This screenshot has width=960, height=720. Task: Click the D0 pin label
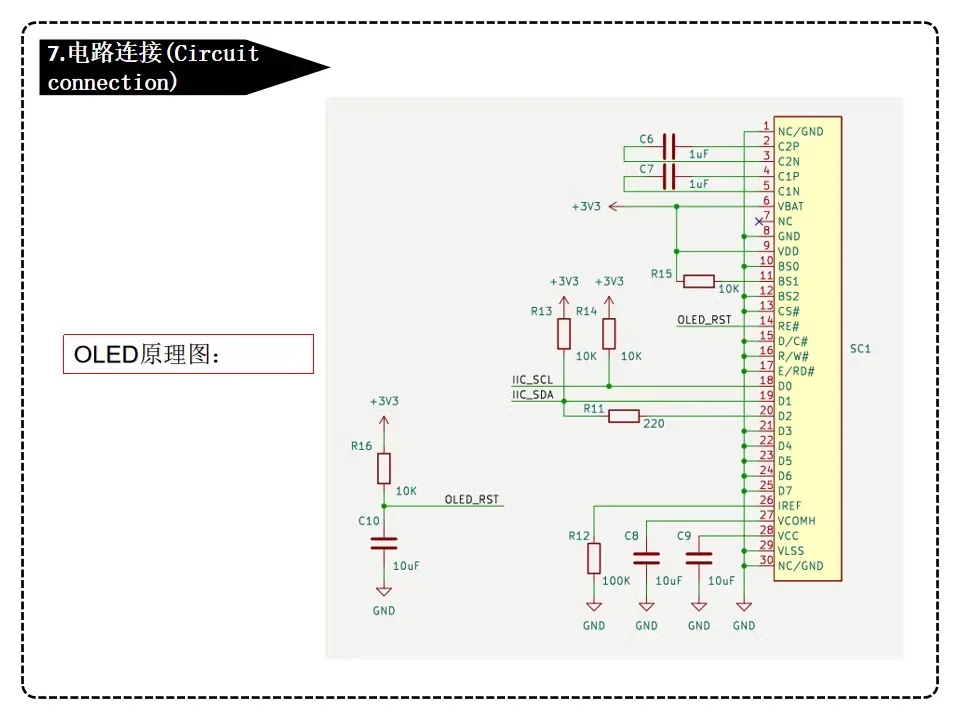tap(785, 386)
